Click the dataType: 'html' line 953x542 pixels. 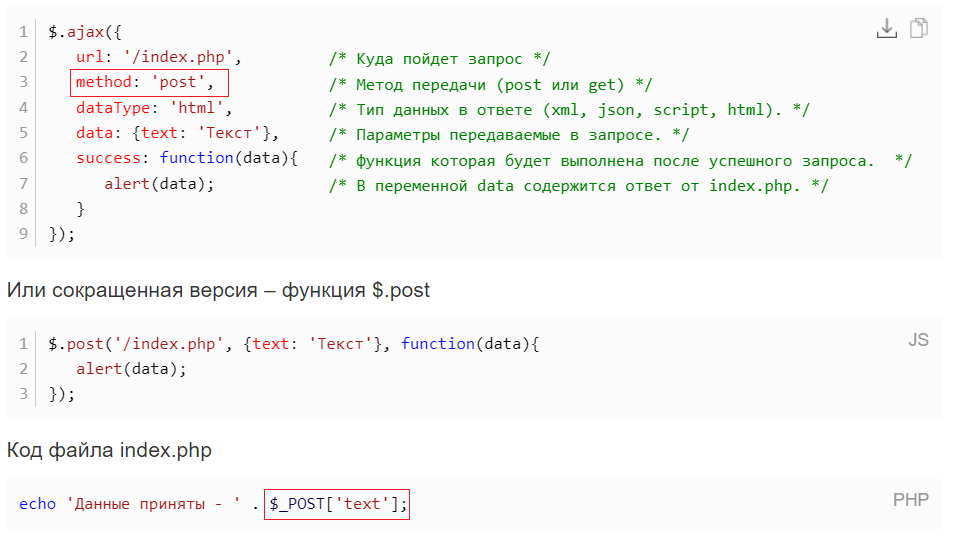[154, 108]
